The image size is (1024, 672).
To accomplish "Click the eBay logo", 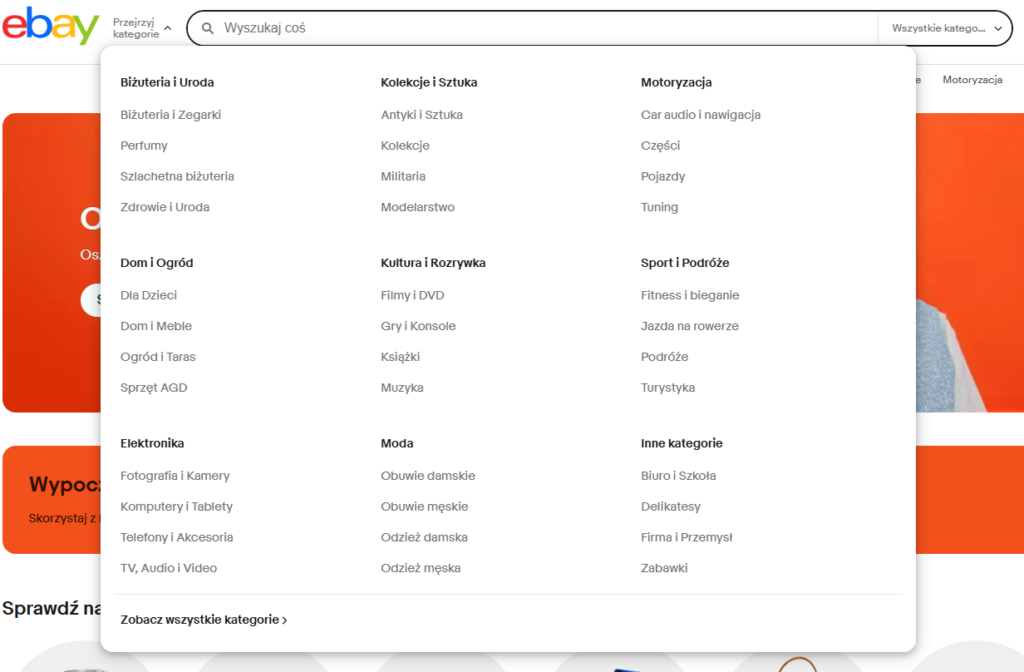I will tap(50, 26).
